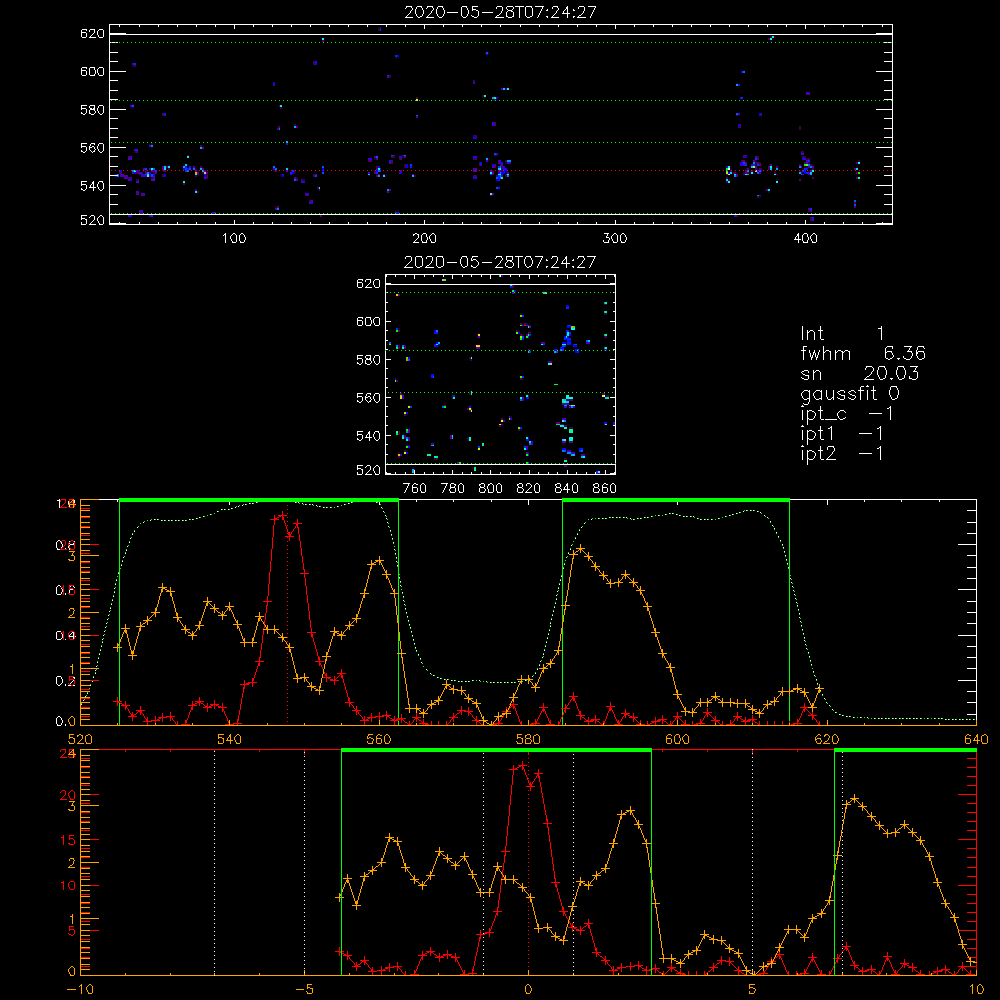Image resolution: width=1000 pixels, height=1000 pixels.
Task: Click the red 15 y-axis label of bottom plot
Action: click(68, 840)
